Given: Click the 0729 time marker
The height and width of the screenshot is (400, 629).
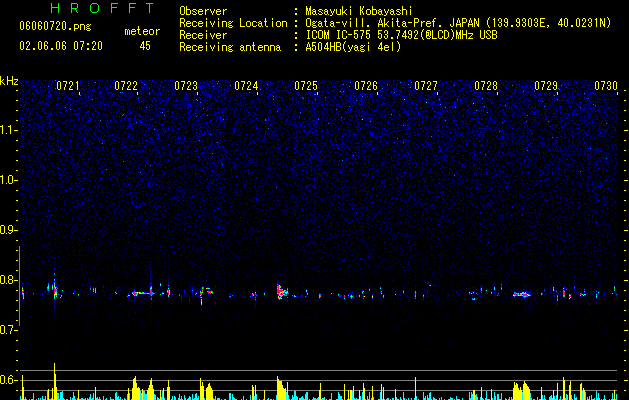Looking at the screenshot, I should (546, 86).
